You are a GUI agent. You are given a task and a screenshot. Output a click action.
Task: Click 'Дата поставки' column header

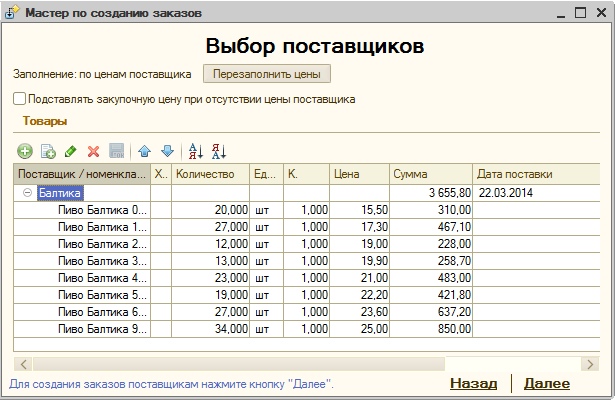[x=536, y=174]
